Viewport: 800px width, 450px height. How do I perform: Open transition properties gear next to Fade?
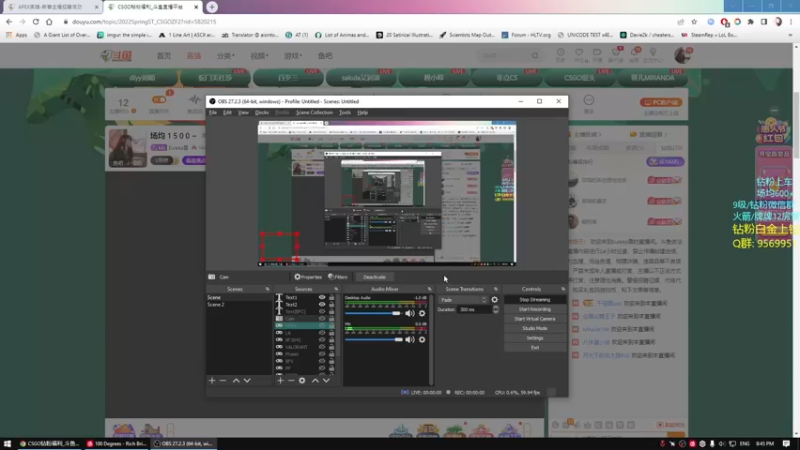point(494,299)
